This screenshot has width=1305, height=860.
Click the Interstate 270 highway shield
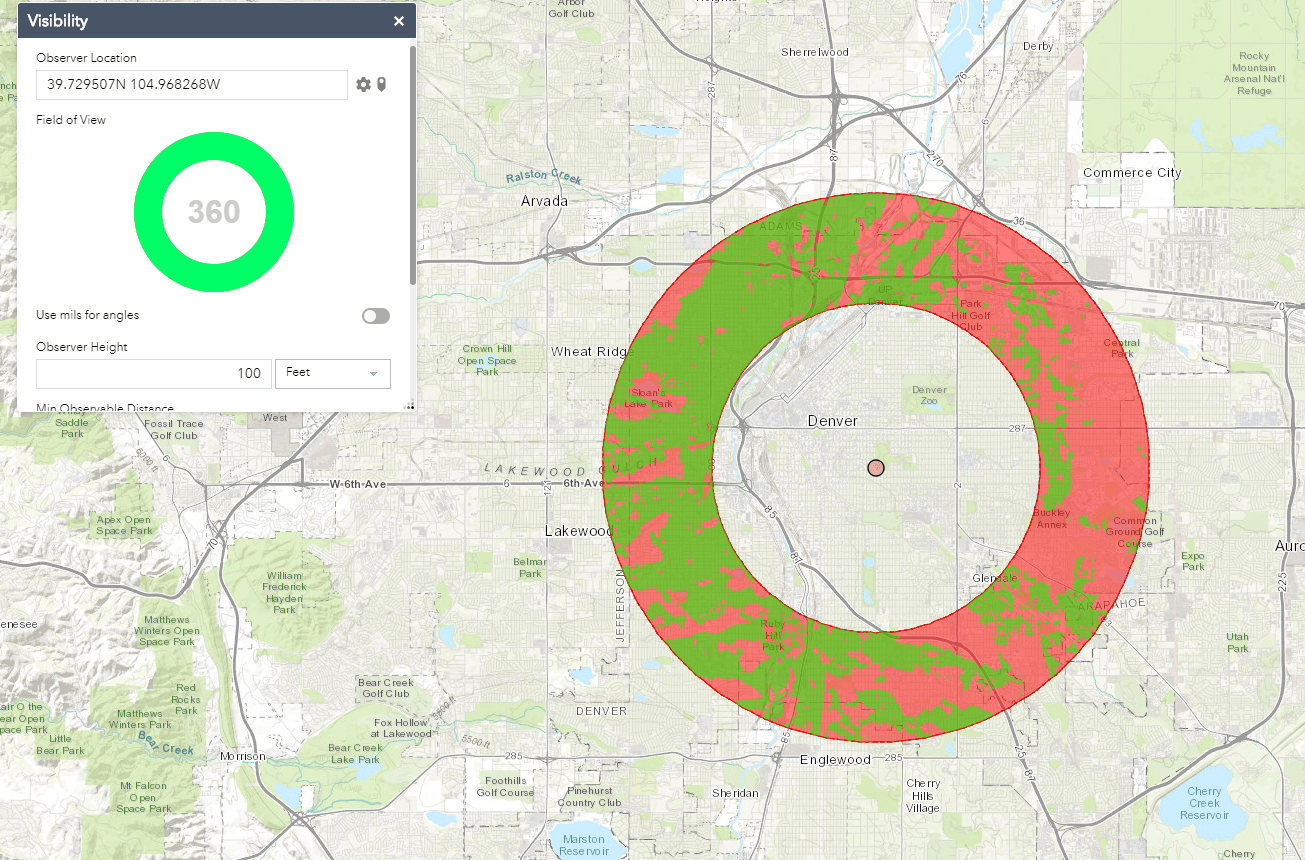click(936, 157)
